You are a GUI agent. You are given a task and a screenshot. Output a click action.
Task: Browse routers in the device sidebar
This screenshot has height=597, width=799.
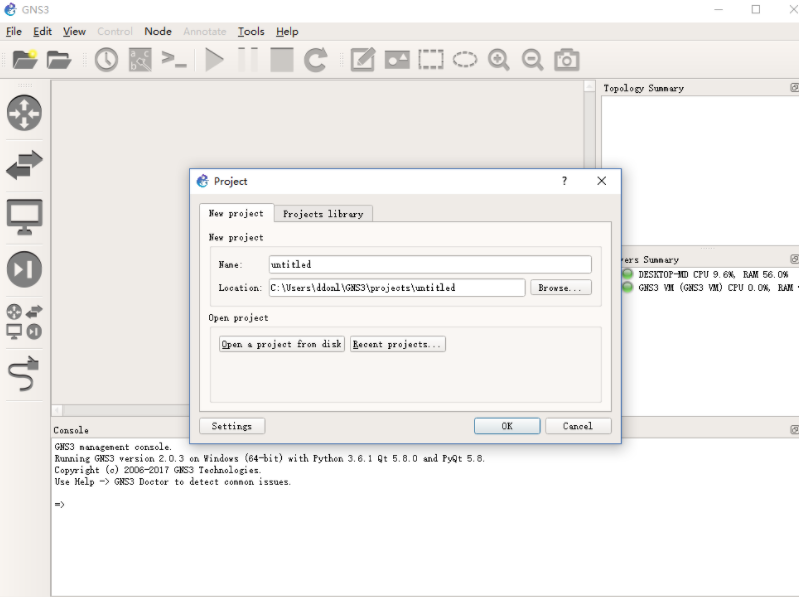(x=24, y=113)
